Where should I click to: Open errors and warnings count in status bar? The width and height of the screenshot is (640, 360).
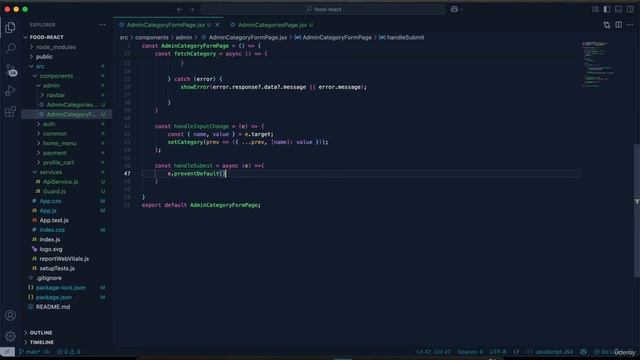pyautogui.click(x=69, y=351)
